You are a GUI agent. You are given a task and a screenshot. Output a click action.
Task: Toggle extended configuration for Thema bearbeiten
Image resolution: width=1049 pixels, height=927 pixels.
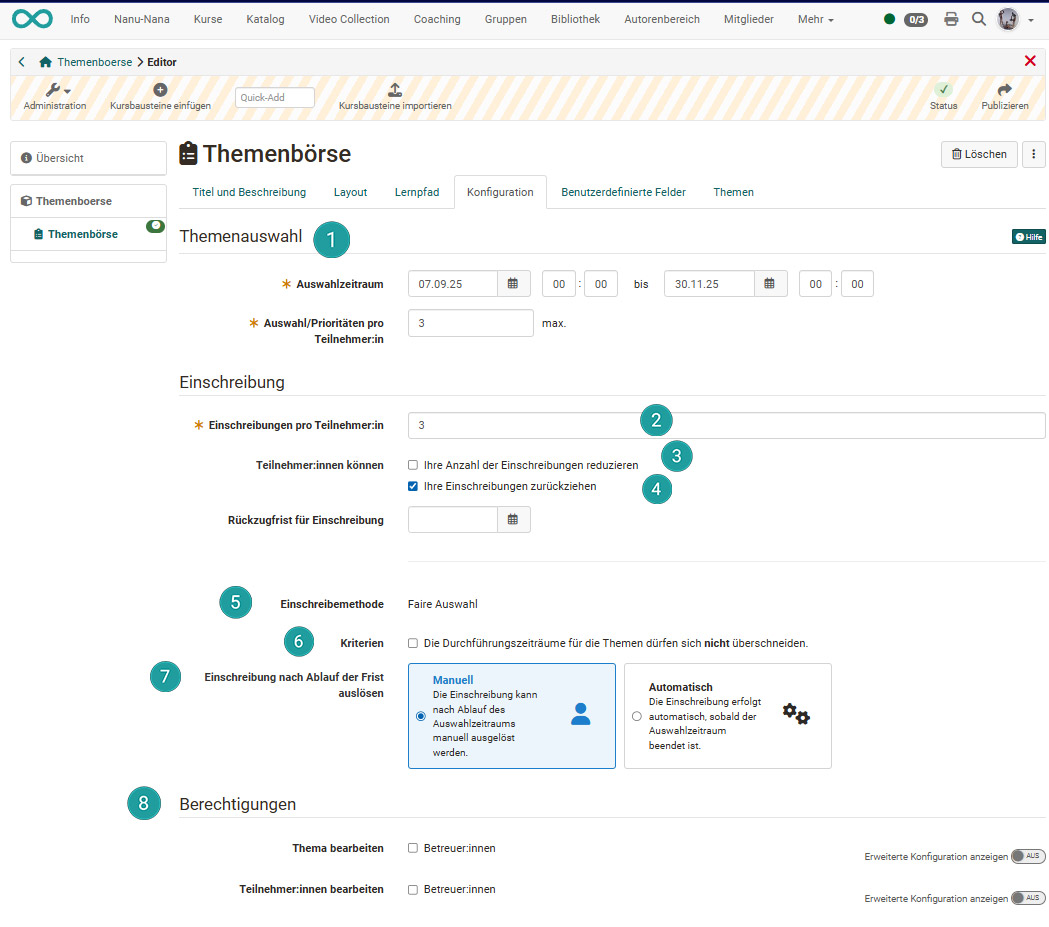[1028, 857]
